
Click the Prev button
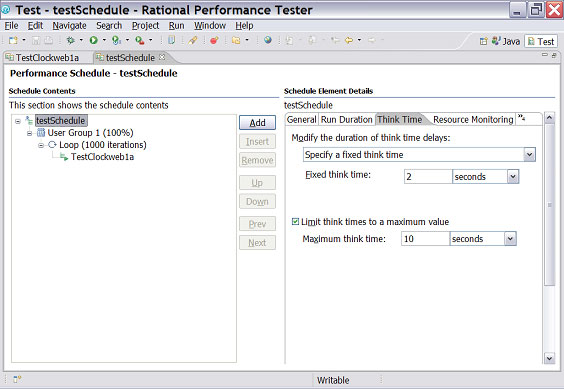pyautogui.click(x=258, y=224)
